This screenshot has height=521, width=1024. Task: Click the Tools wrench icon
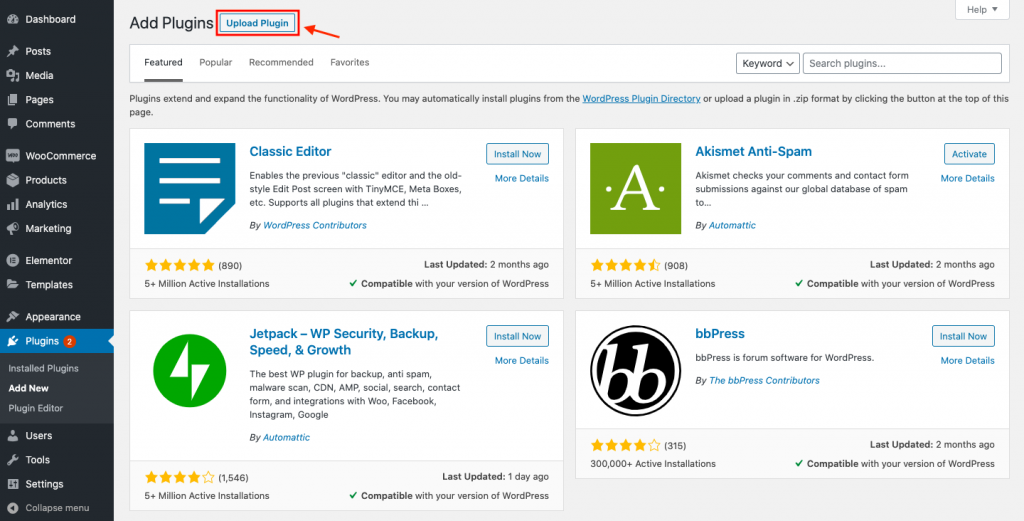pos(12,460)
